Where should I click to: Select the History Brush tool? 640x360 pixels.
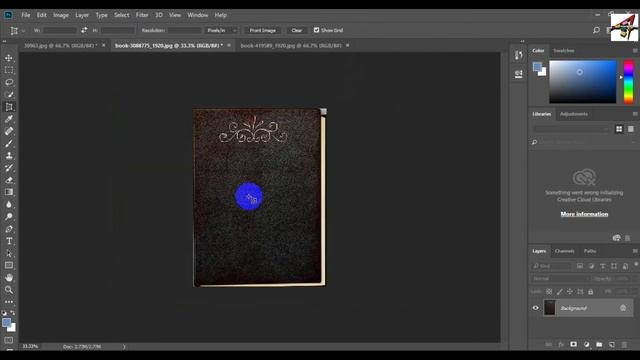(9, 168)
